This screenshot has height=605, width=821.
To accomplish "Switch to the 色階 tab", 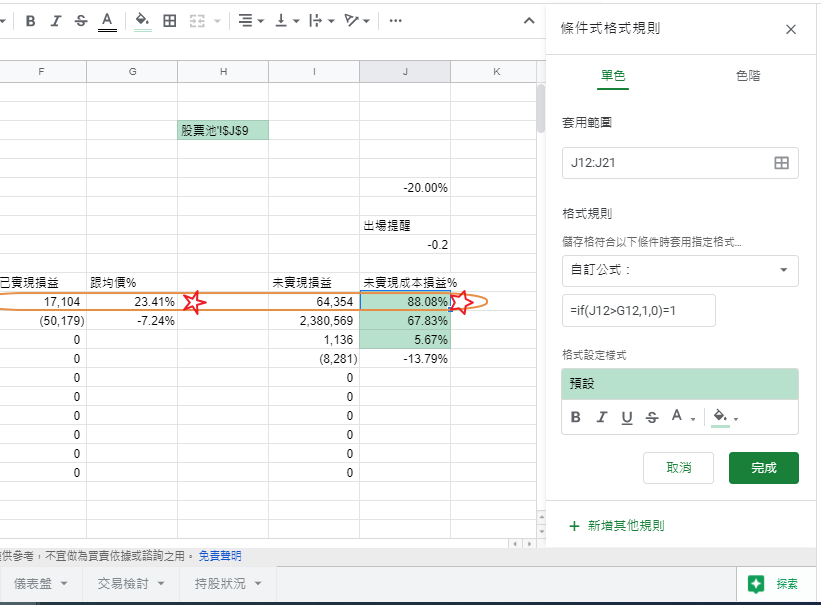I will pyautogui.click(x=747, y=76).
